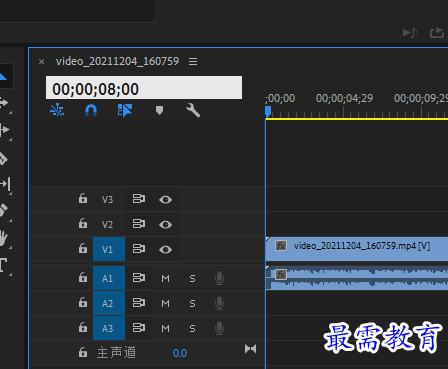Hide track V2 output with eye icon
Image resolution: width=448 pixels, height=369 pixels.
click(x=165, y=224)
